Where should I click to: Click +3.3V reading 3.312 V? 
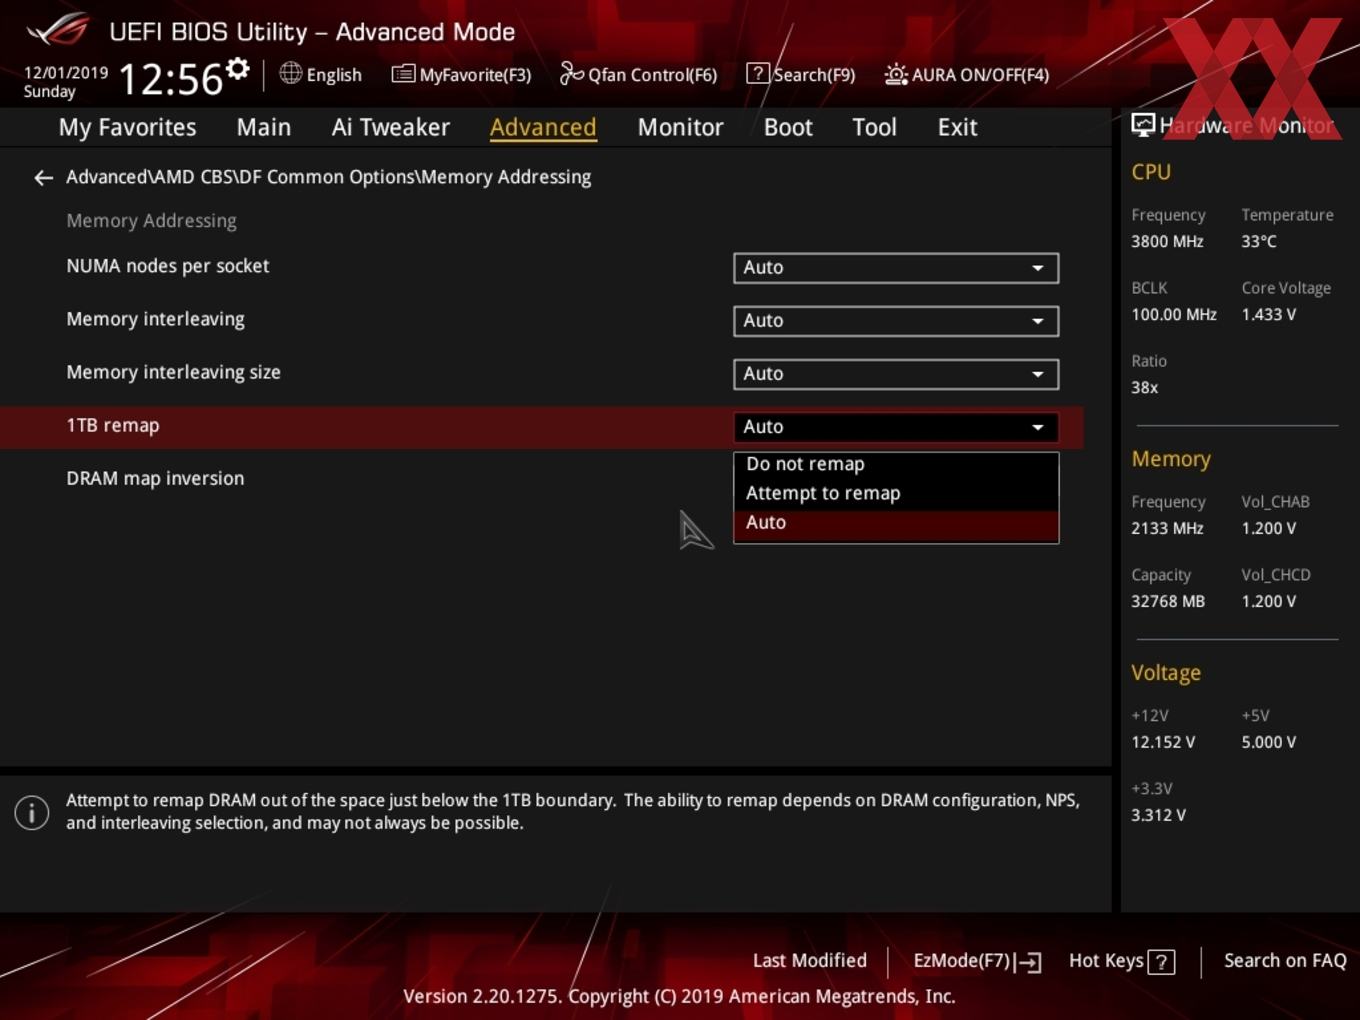[1158, 815]
